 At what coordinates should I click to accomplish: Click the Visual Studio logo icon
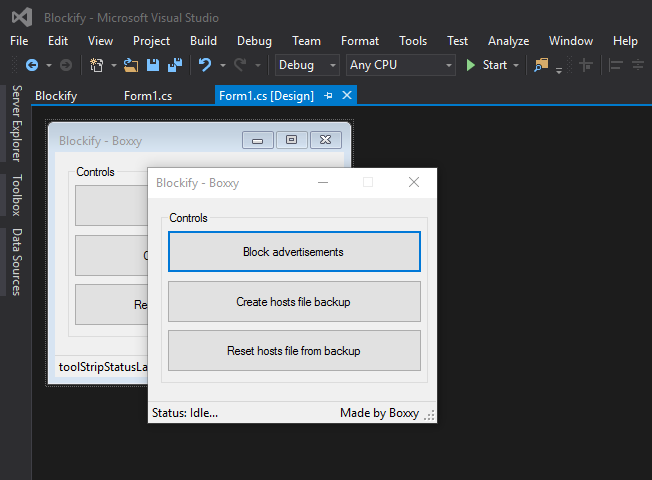pyautogui.click(x=22, y=17)
